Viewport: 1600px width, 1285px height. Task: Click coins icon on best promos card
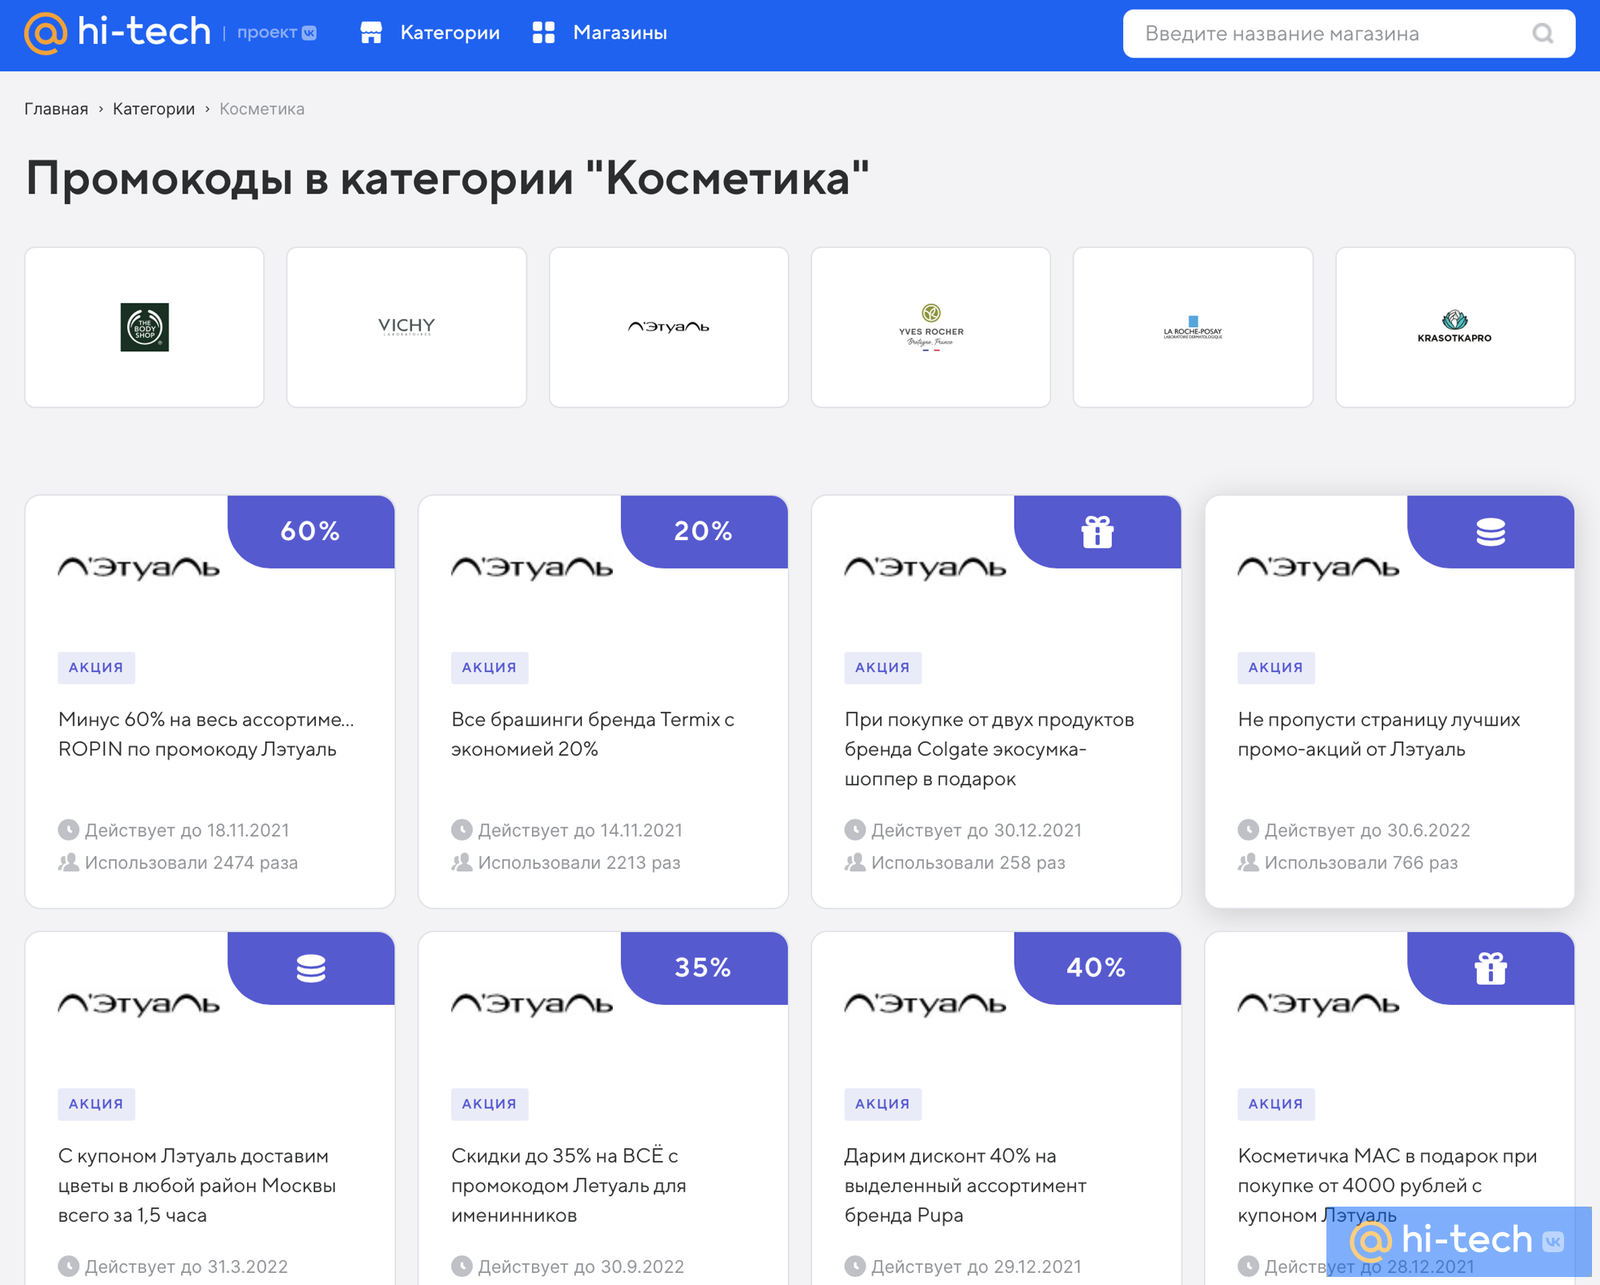pos(1490,531)
